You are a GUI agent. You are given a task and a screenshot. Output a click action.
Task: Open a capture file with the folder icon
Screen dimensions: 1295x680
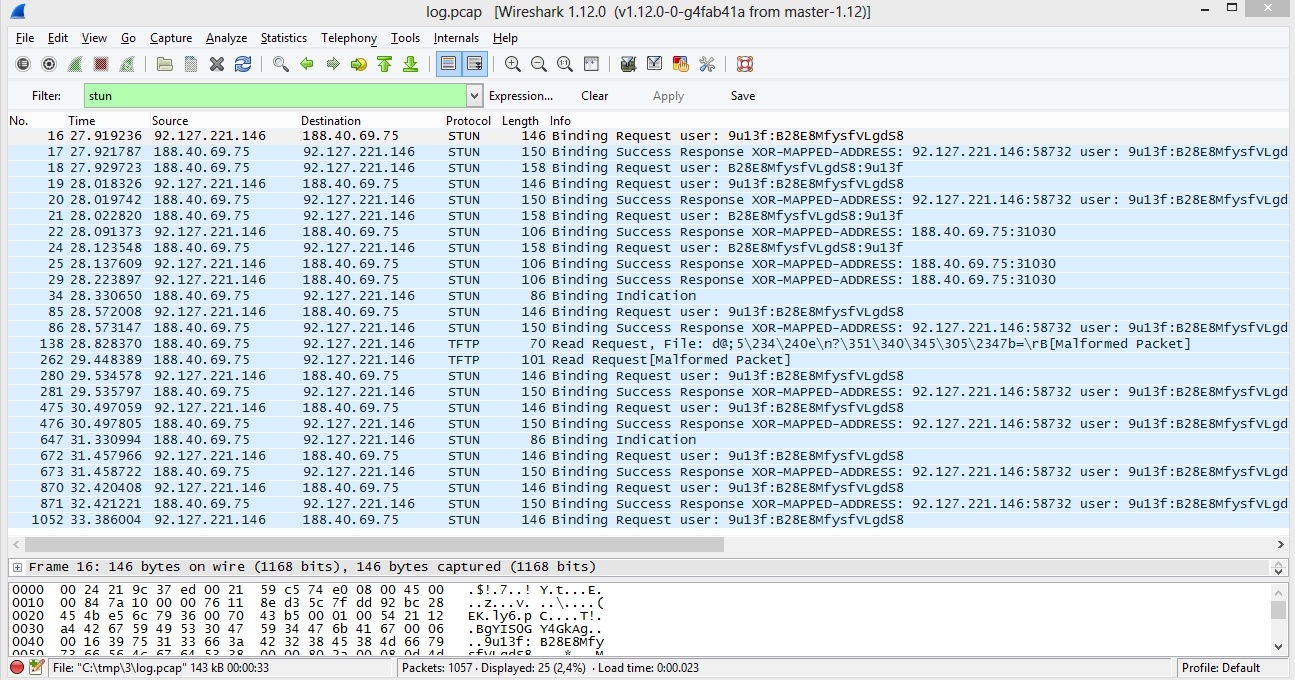pos(165,64)
